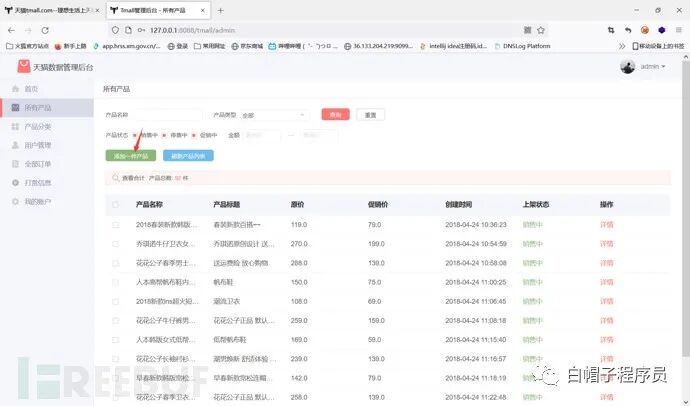Click the person icon beside 用户管理
Image resolution: width=690 pixels, height=406 pixels.
[x=15, y=145]
